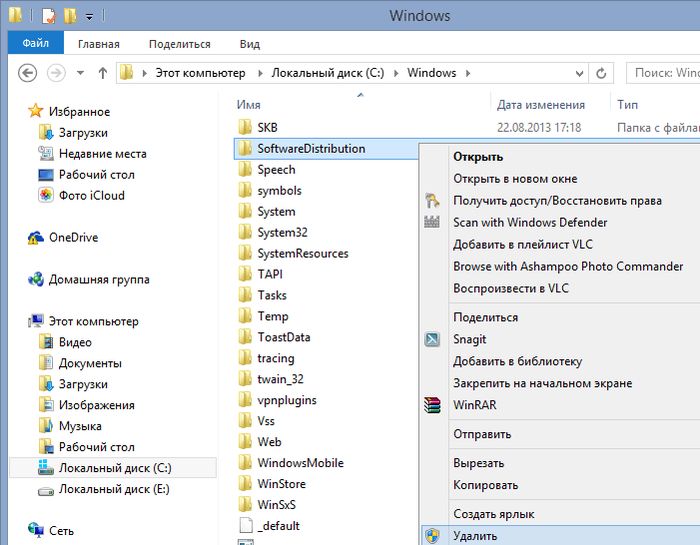The image size is (700, 545).
Task: Expand the quick access toolbar dropdown
Action: [89, 16]
